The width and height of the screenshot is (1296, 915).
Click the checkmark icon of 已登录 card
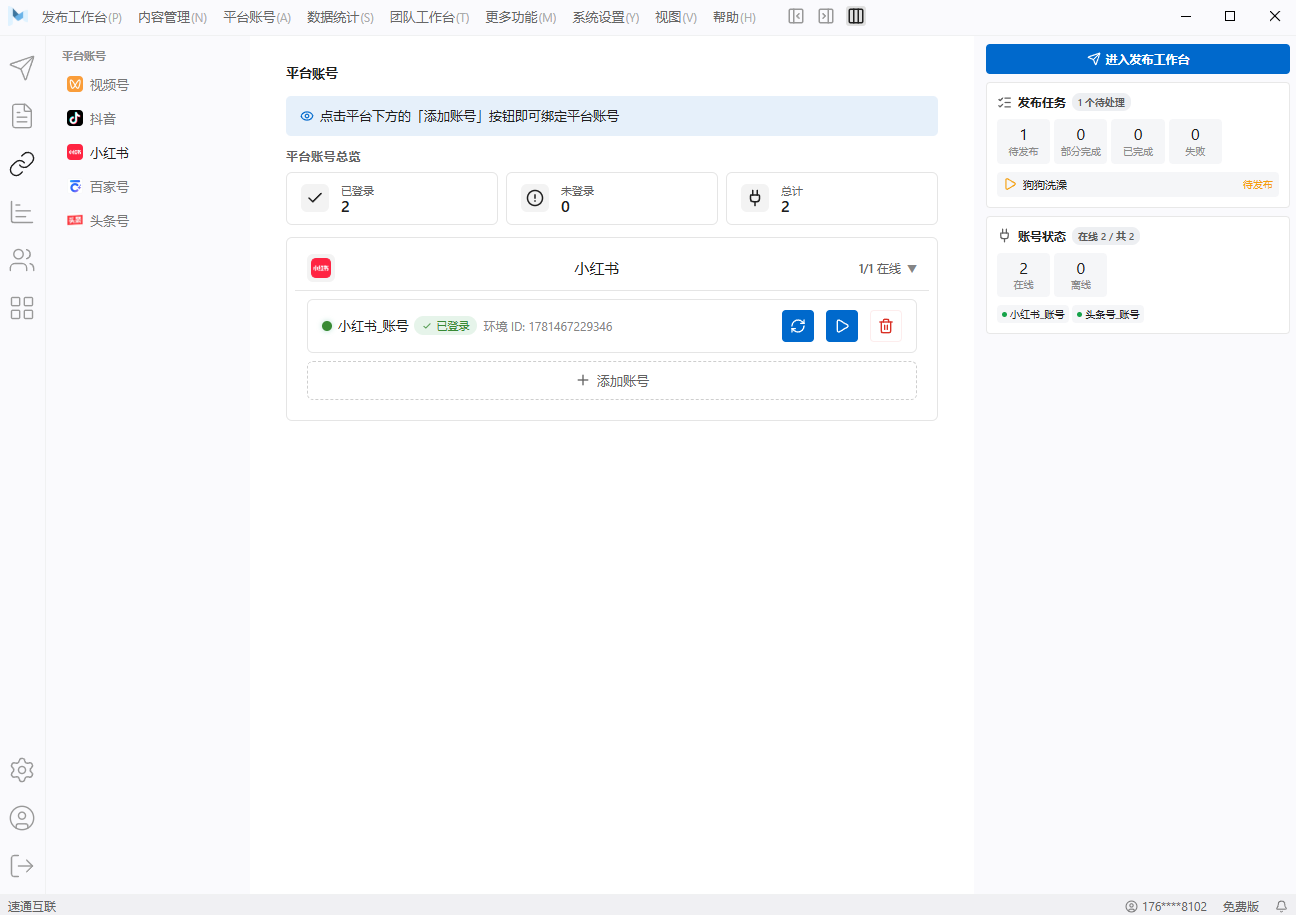click(x=315, y=198)
